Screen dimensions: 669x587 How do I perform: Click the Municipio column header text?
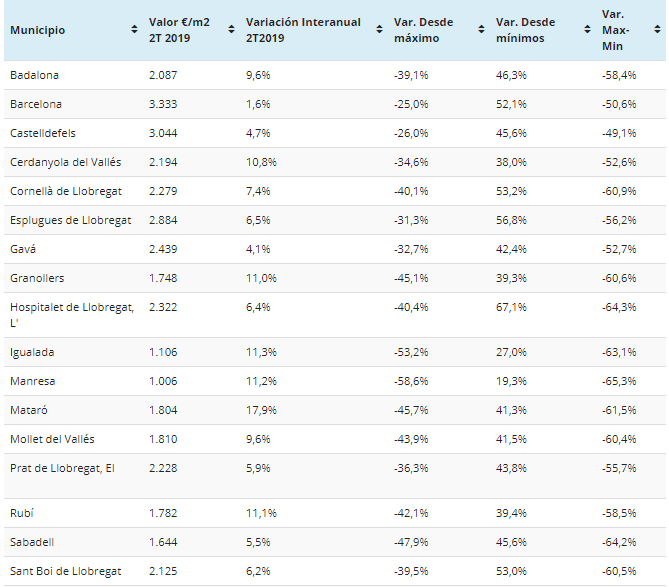click(37, 30)
